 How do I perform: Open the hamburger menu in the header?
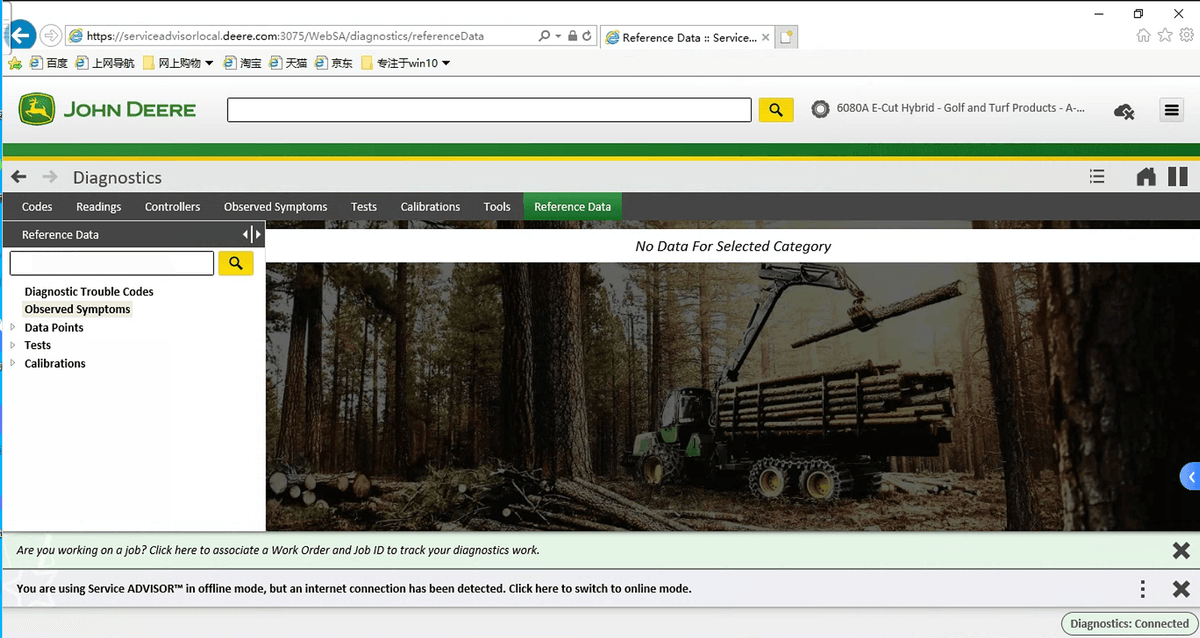pyautogui.click(x=1171, y=110)
